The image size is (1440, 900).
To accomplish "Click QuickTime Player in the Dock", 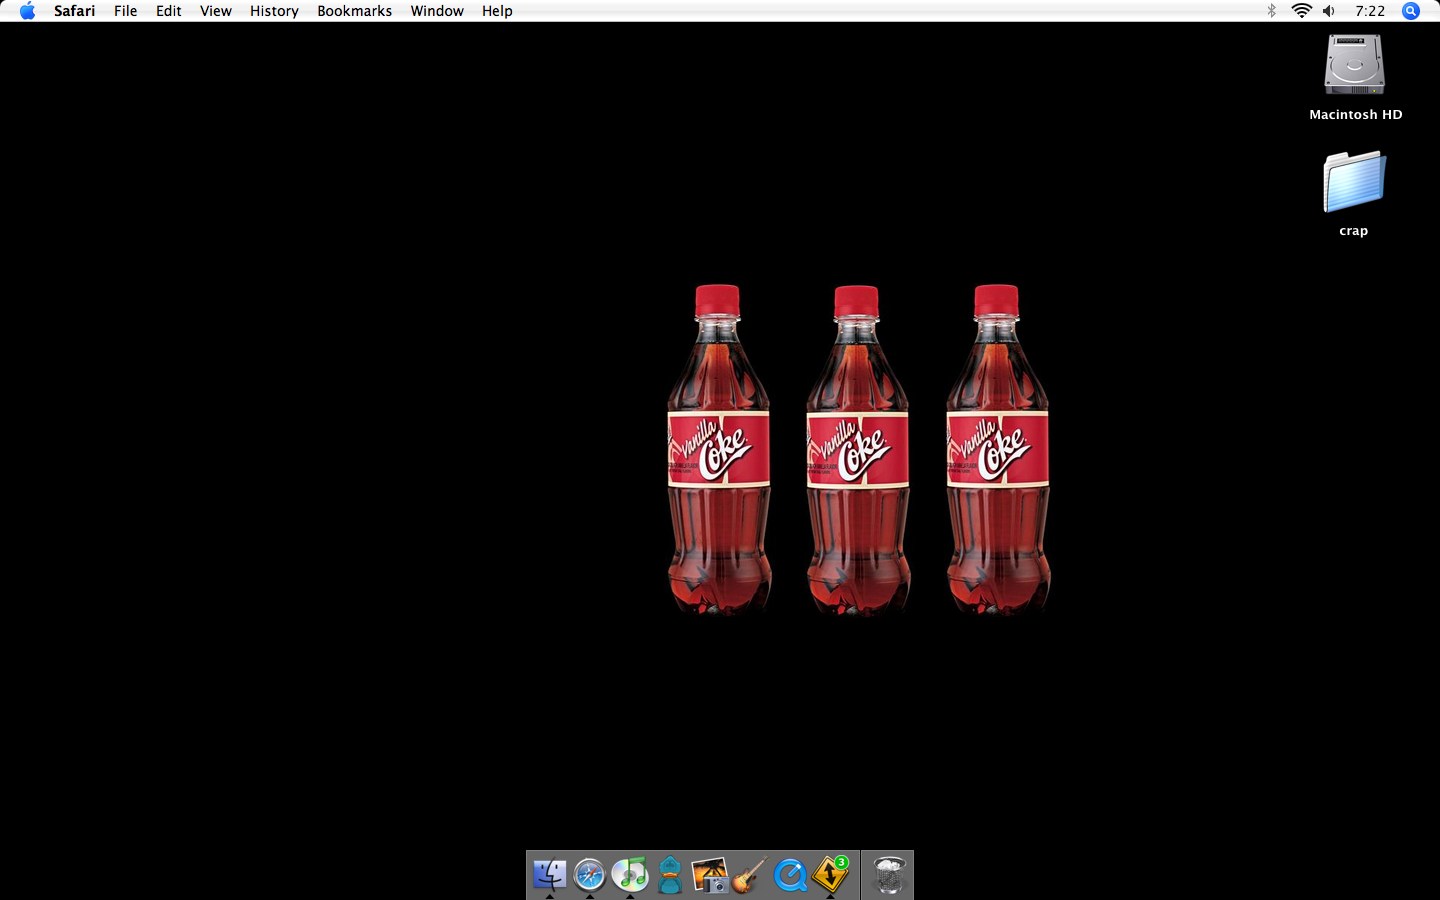I will [x=790, y=875].
